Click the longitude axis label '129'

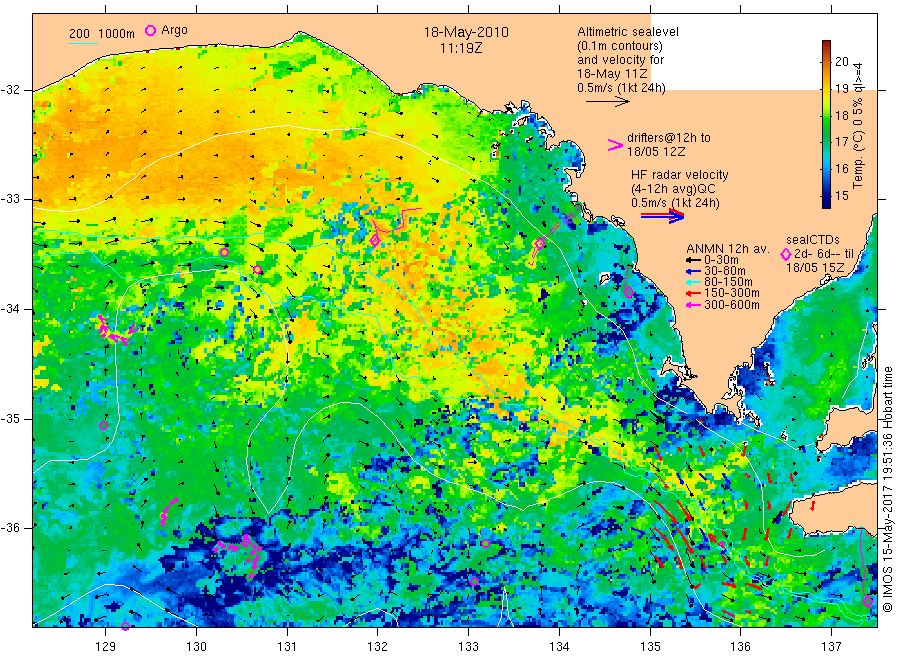point(106,647)
